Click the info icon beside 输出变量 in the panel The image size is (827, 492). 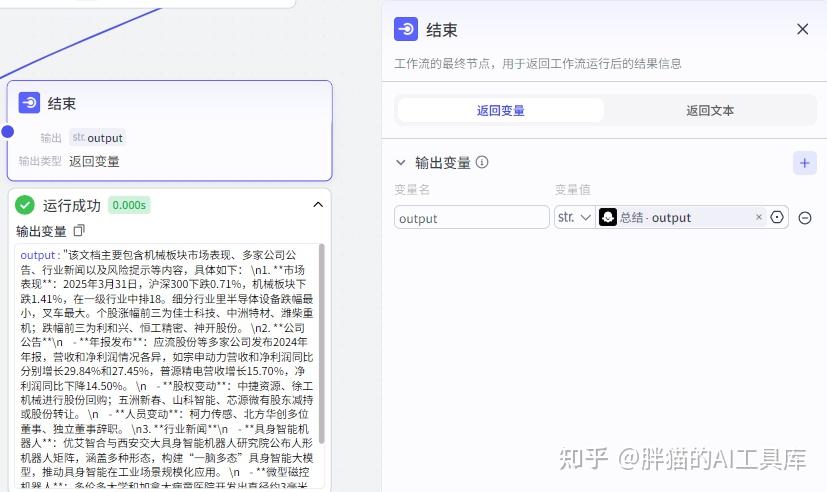482,162
